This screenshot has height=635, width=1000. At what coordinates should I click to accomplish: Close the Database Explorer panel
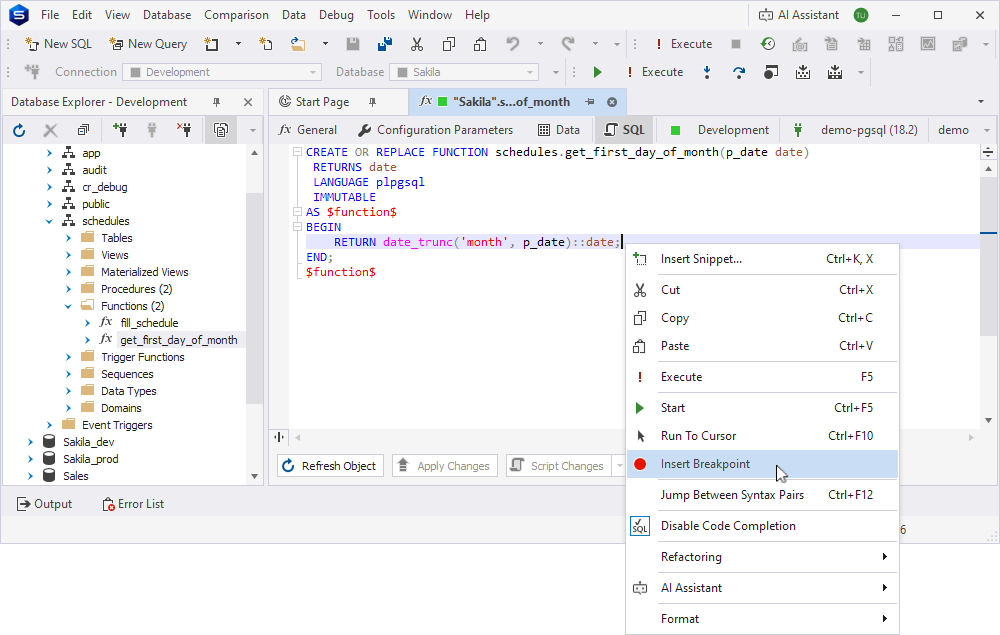(x=248, y=102)
